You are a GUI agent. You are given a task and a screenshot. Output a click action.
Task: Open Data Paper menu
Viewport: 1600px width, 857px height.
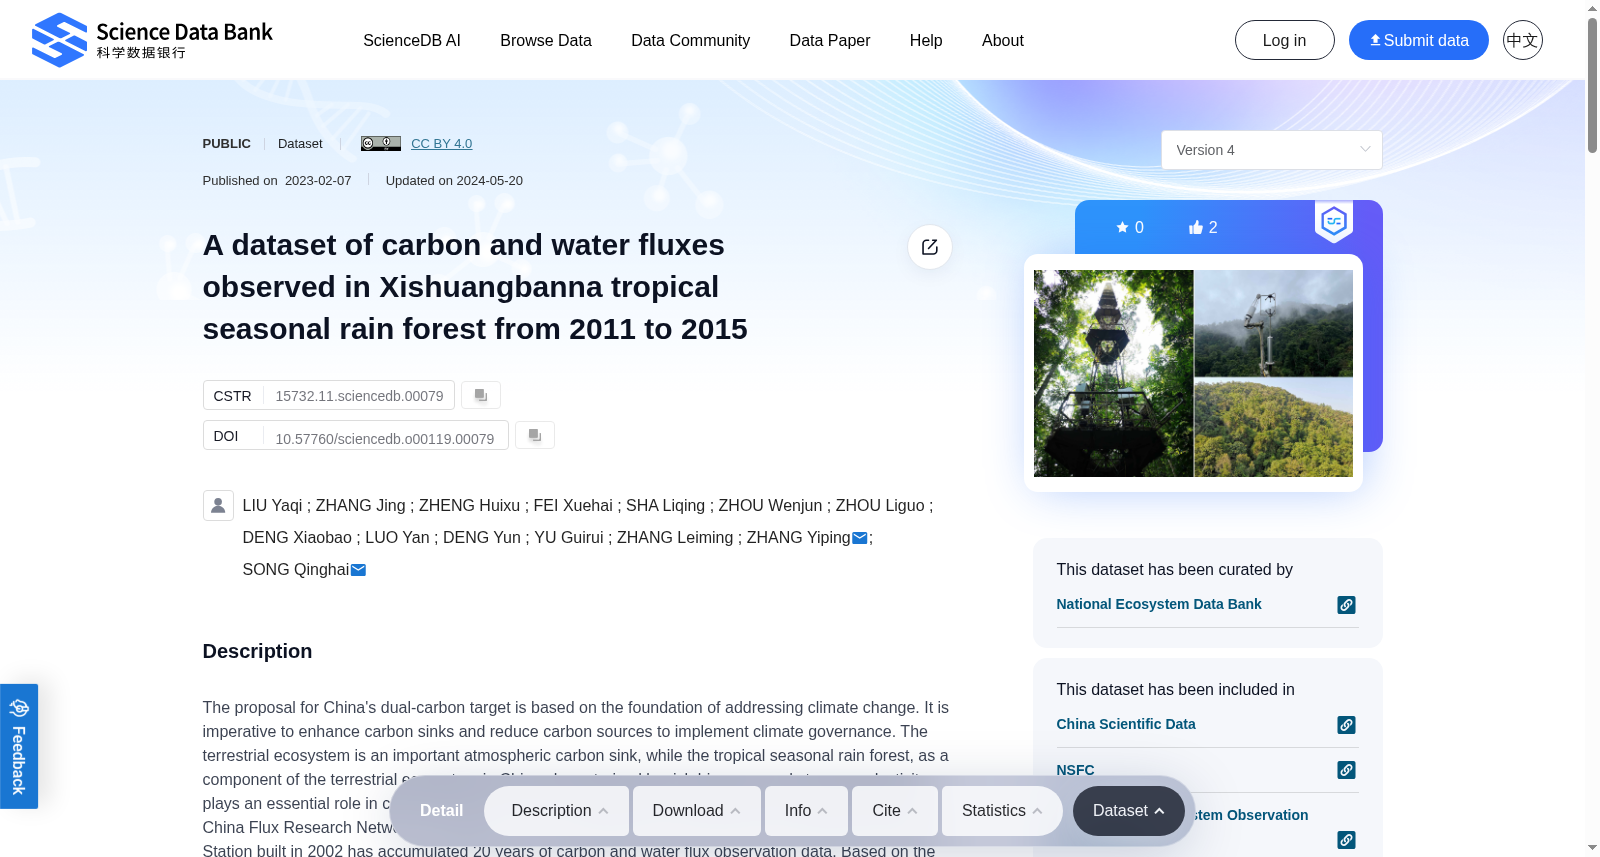[830, 40]
